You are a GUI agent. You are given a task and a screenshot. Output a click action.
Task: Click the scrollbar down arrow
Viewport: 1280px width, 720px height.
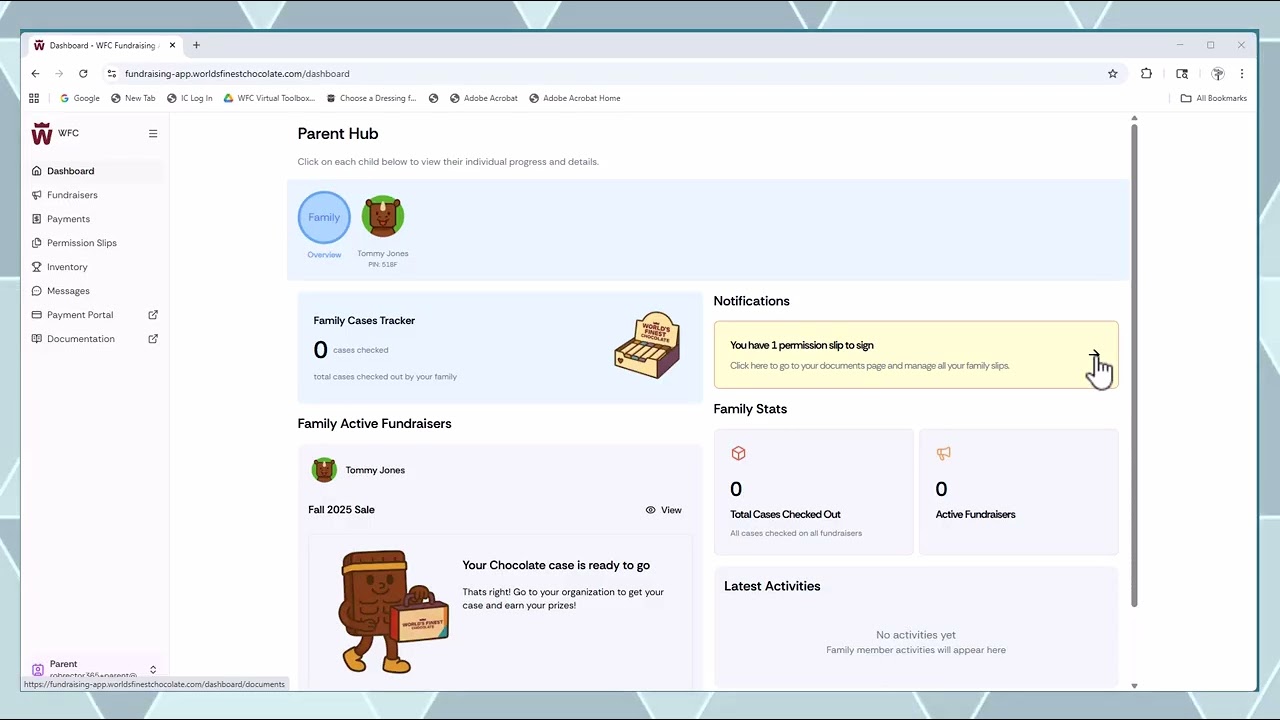coord(1134,686)
